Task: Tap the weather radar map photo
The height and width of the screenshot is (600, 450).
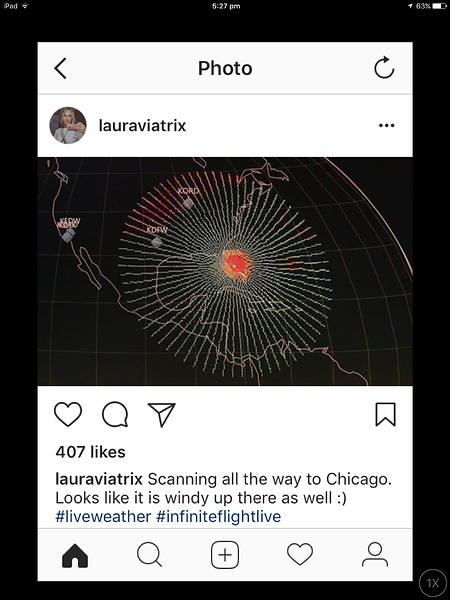Action: [x=225, y=271]
